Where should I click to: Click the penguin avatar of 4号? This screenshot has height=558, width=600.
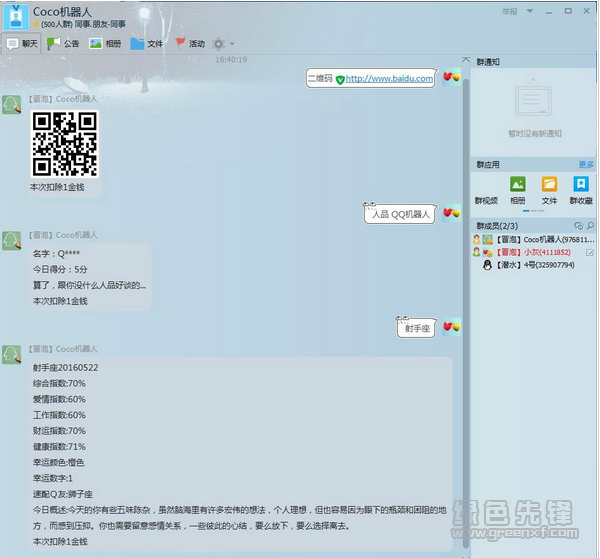pos(487,265)
